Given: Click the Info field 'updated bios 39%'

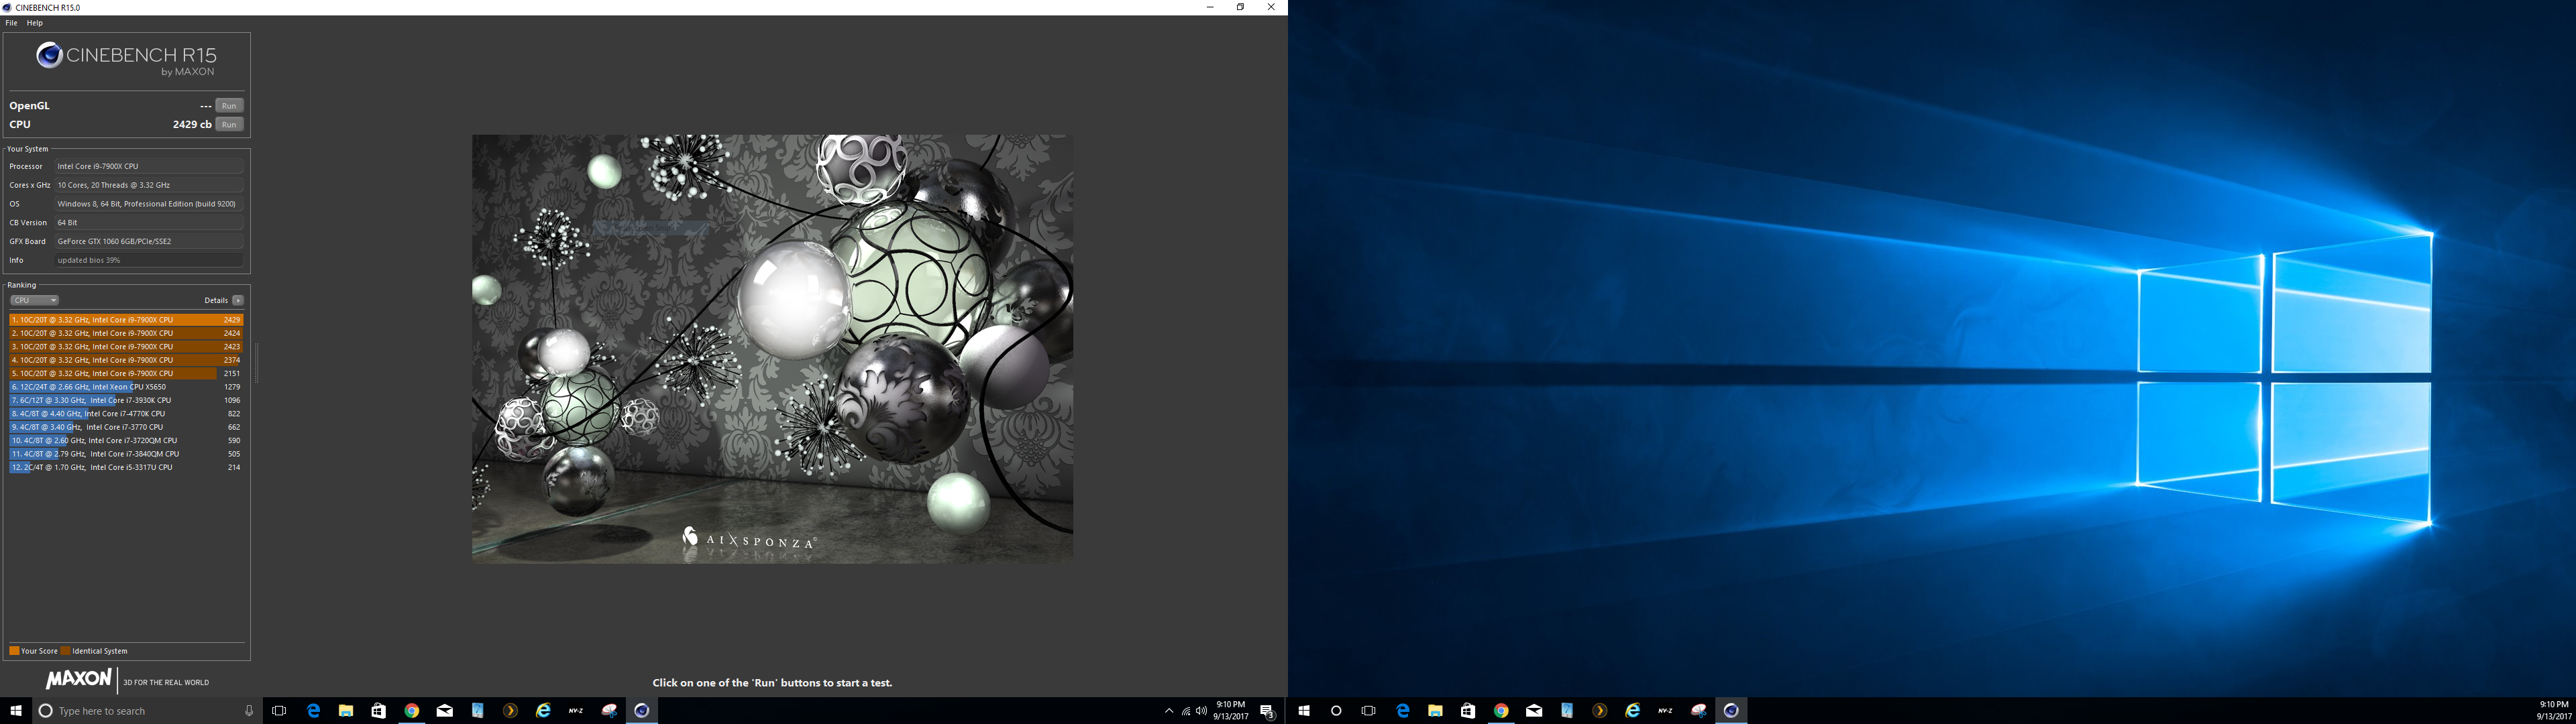Looking at the screenshot, I should tap(149, 260).
